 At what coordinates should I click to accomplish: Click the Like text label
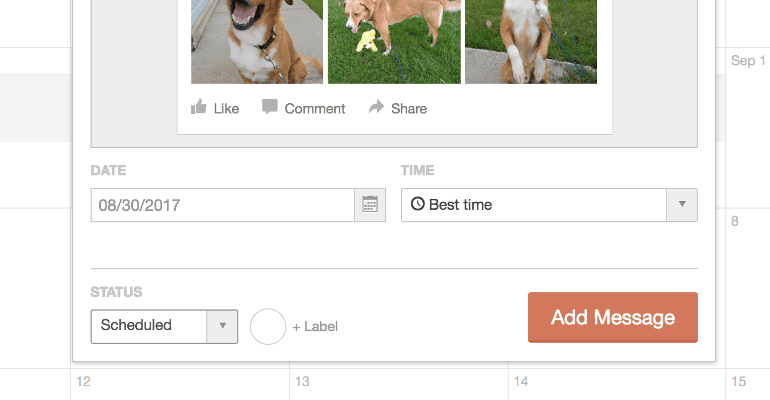tap(227, 108)
